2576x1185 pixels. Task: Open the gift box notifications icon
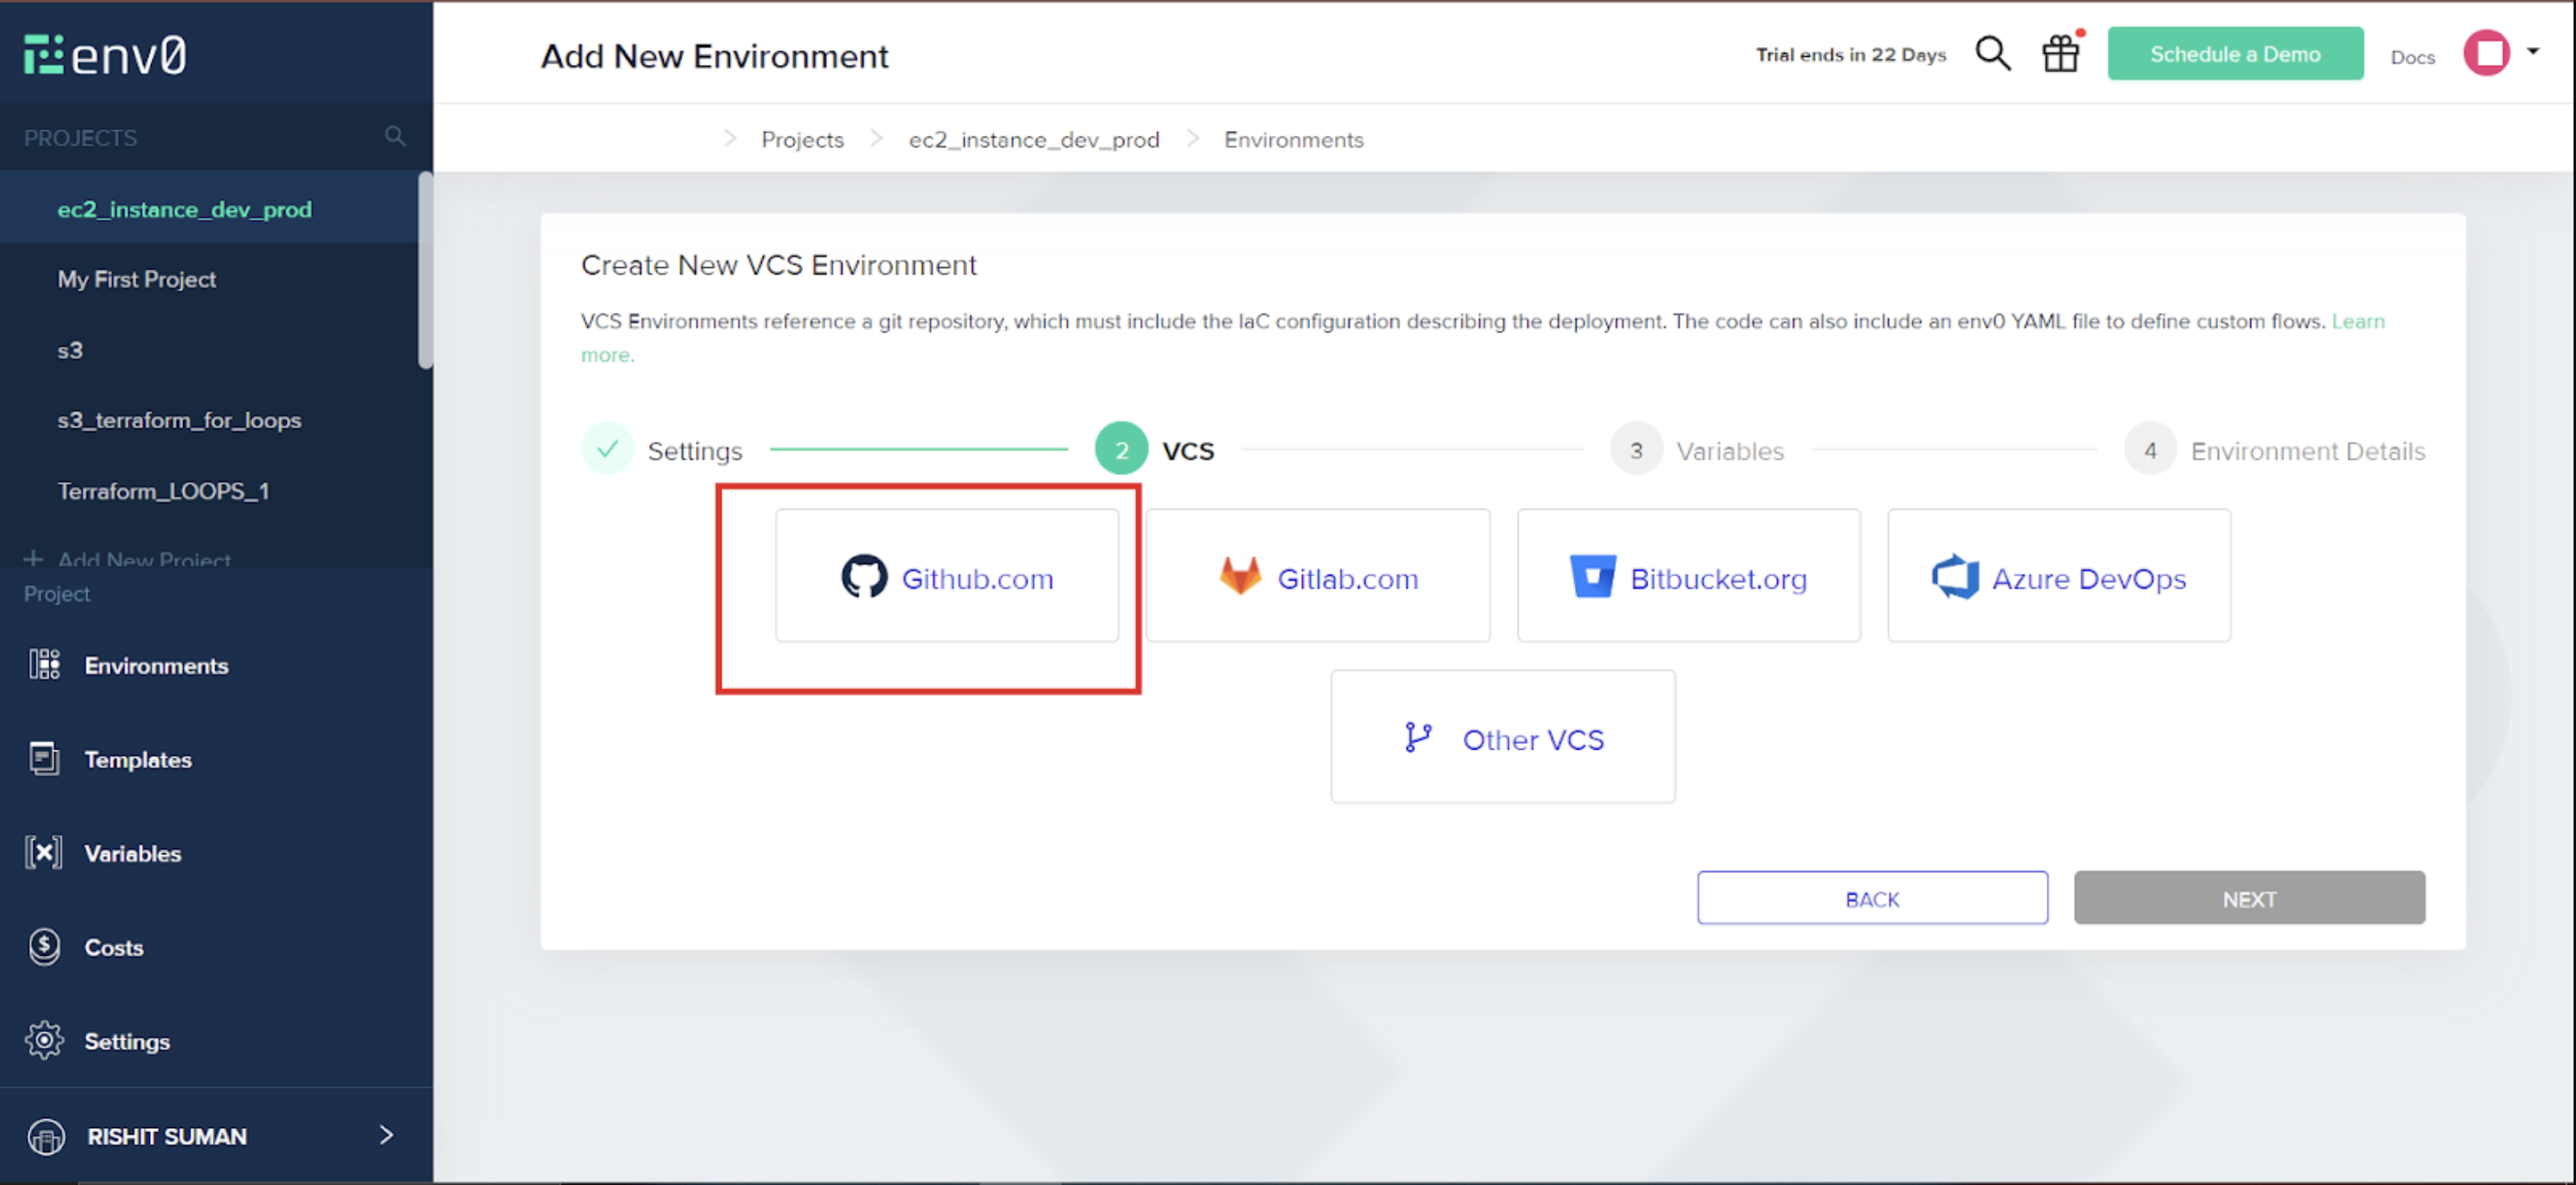2060,53
